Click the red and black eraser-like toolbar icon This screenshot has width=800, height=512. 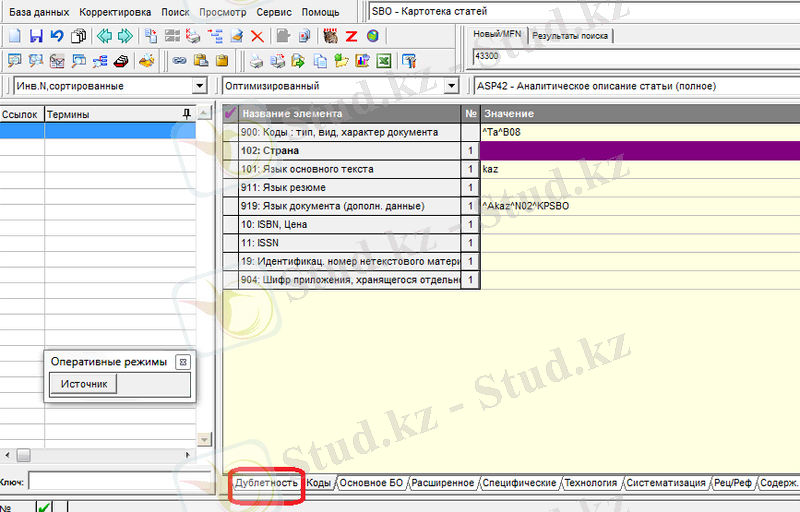pos(121,61)
